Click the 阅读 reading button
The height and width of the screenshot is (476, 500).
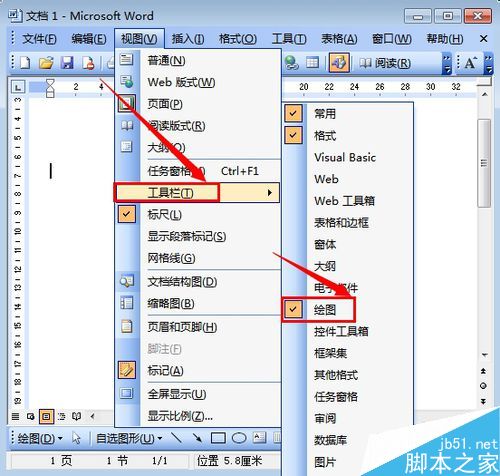pyautogui.click(x=385, y=63)
